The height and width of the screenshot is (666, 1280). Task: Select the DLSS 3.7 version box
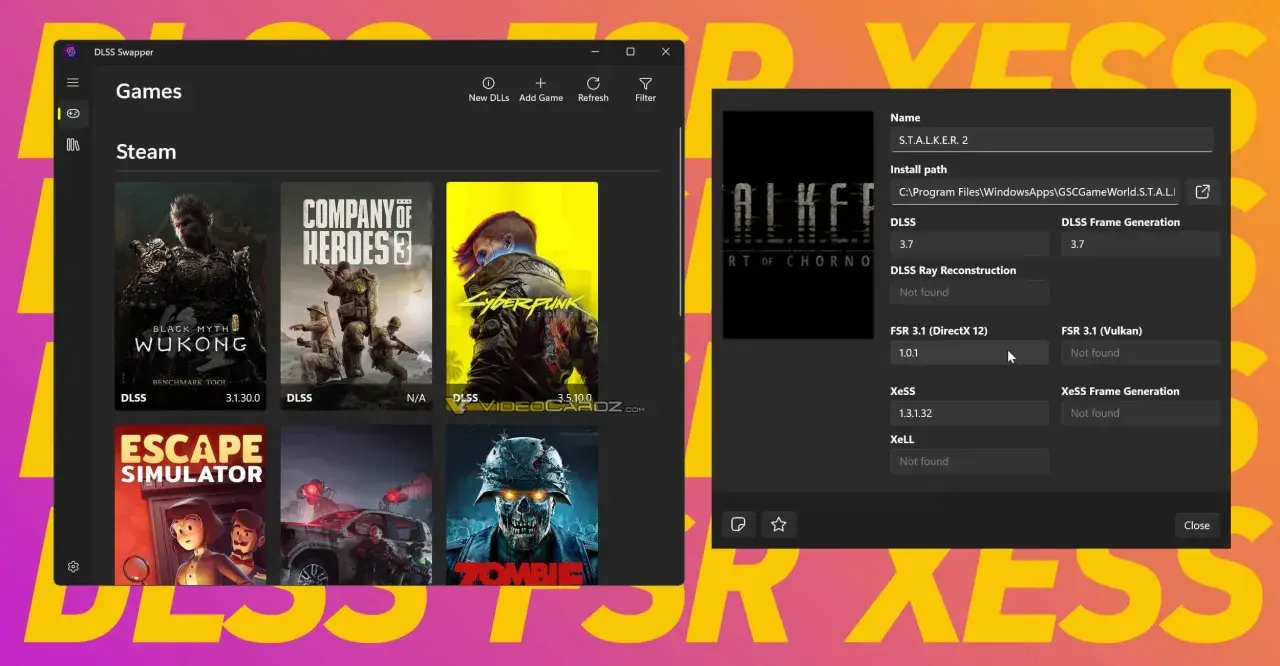(969, 244)
